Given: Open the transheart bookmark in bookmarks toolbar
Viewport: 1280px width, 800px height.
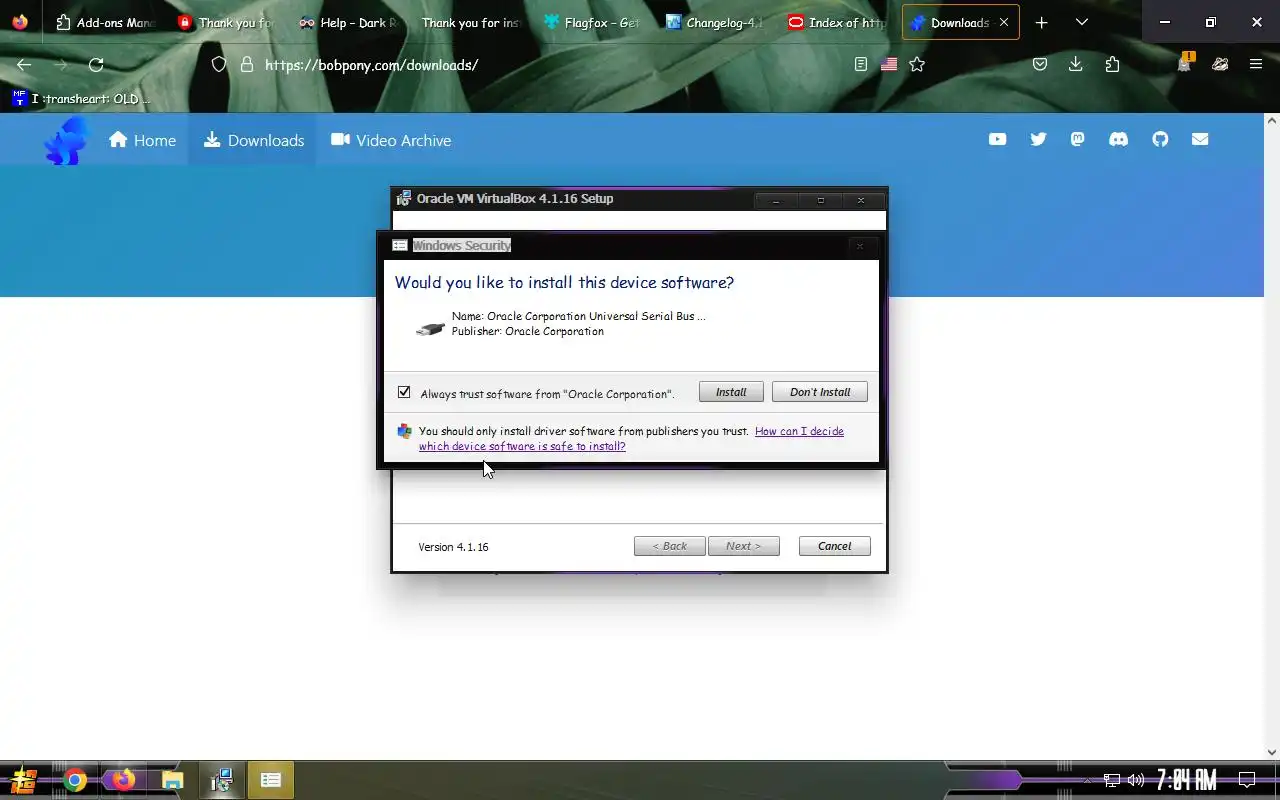Looking at the screenshot, I should [81, 98].
